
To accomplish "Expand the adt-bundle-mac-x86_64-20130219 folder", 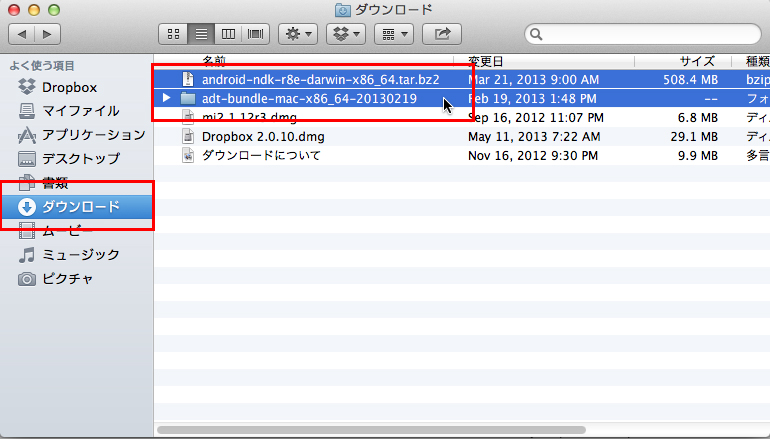I will [x=166, y=98].
